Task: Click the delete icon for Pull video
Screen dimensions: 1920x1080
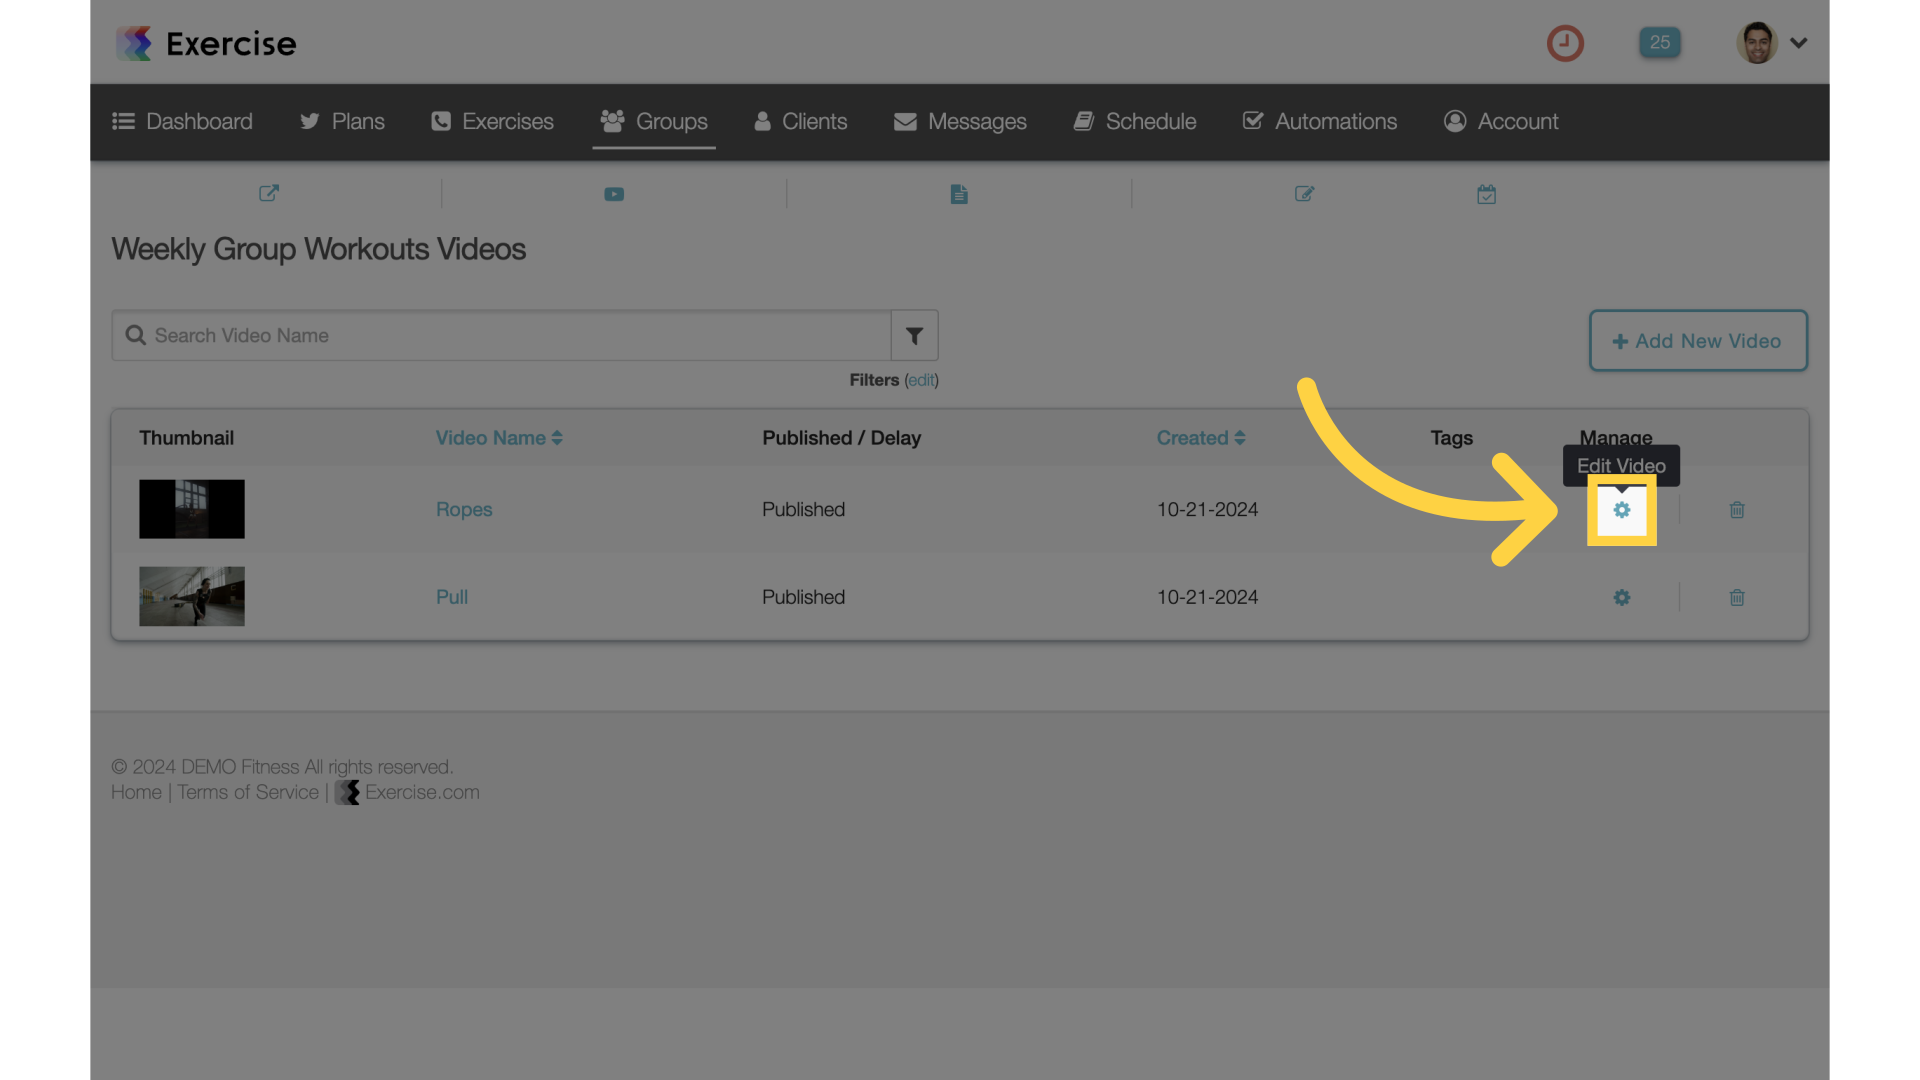Action: 1737,597
